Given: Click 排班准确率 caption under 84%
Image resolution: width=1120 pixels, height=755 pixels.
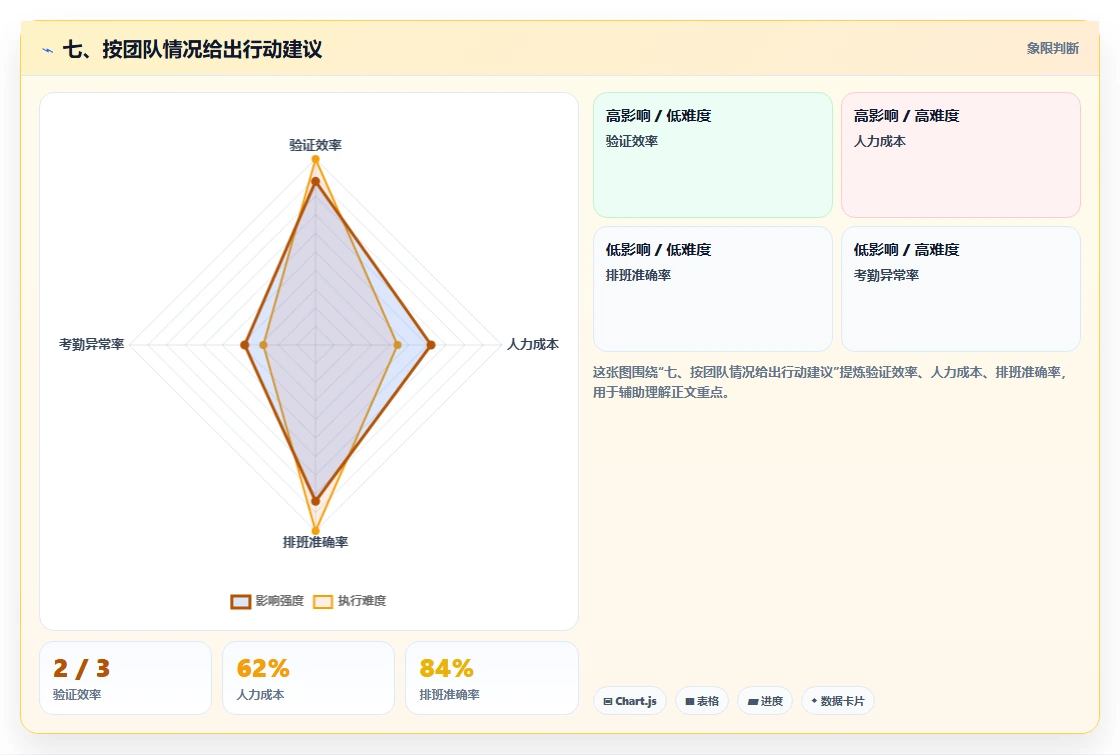Looking at the screenshot, I should 449,694.
